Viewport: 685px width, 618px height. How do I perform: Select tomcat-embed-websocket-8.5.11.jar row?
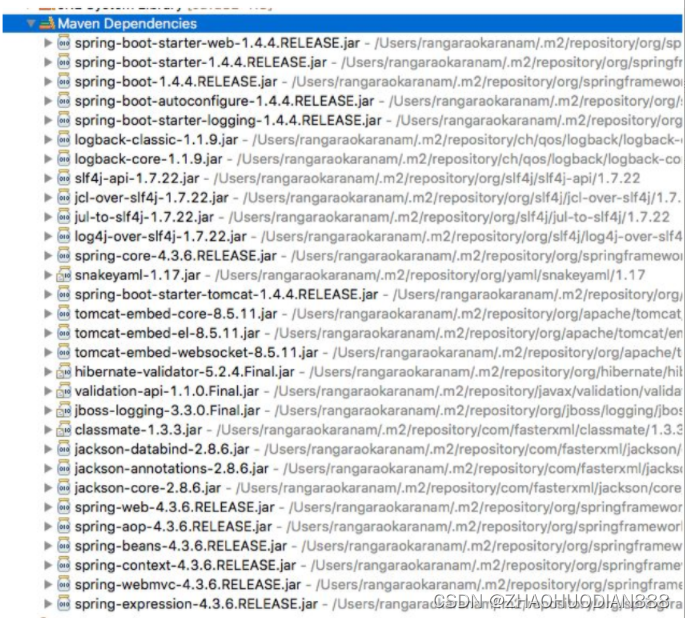pyautogui.click(x=342, y=352)
